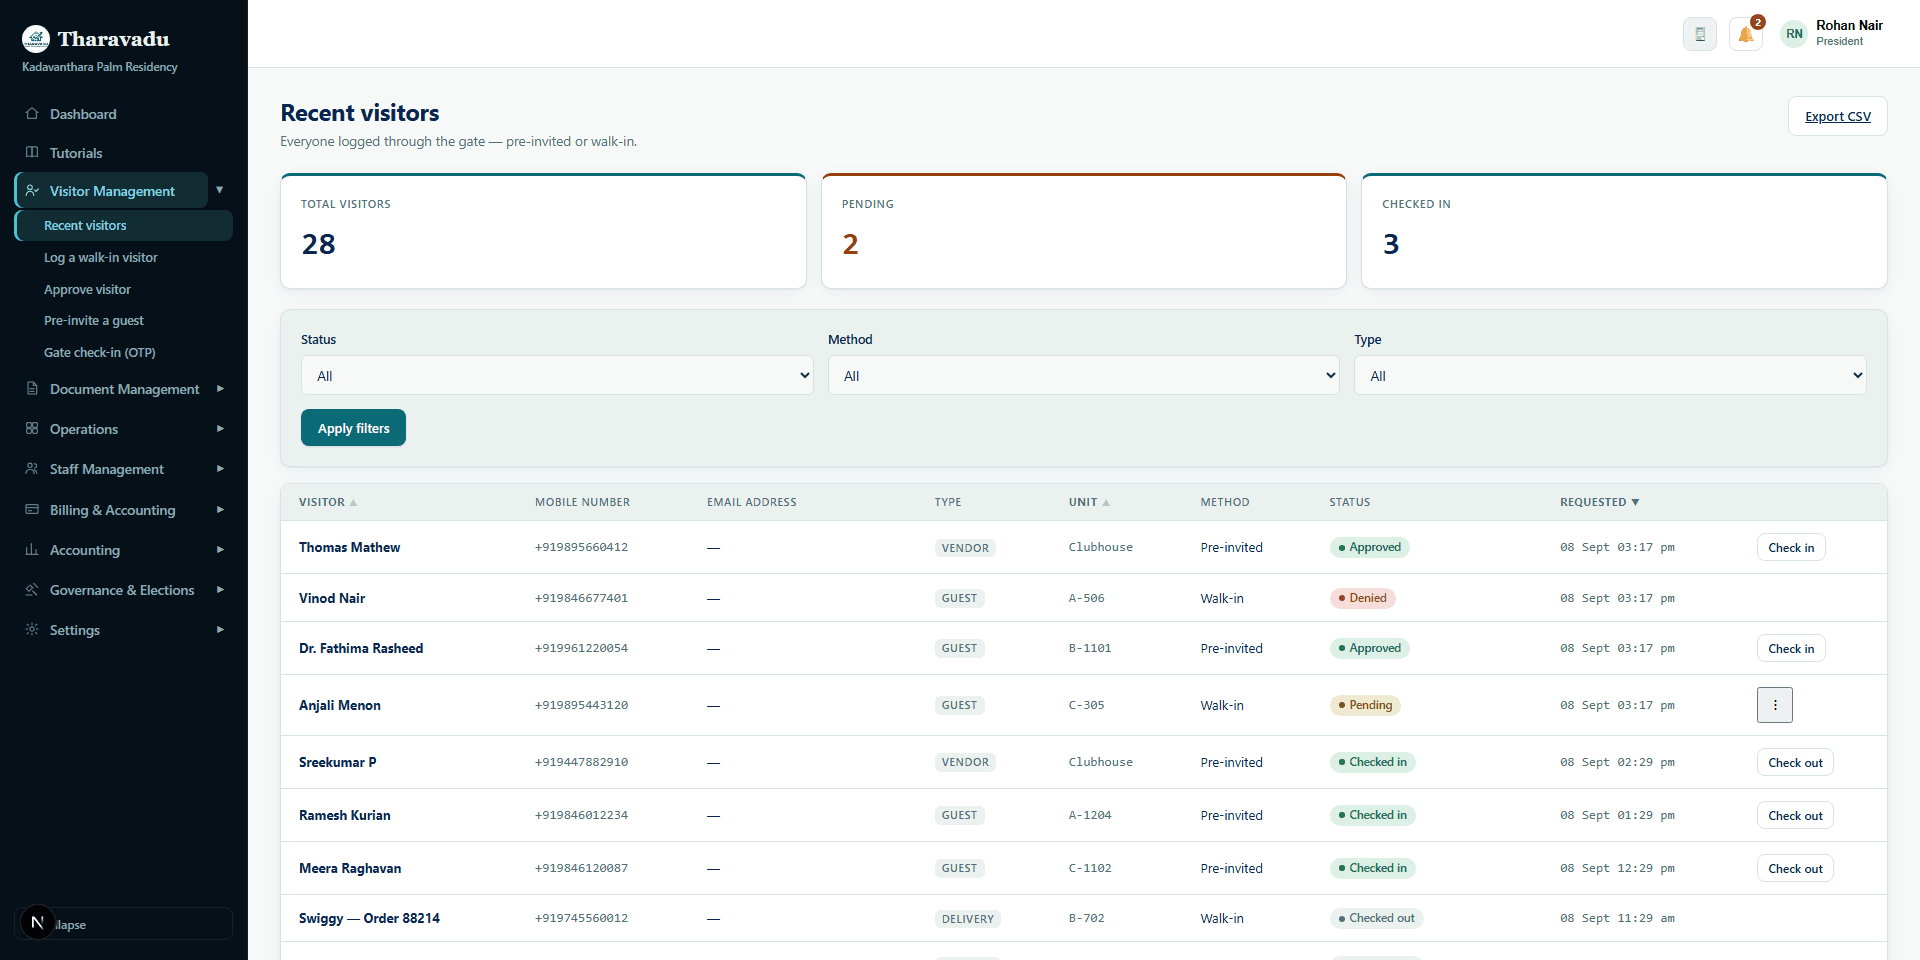
Task: Click the Dashboard home icon
Action: 32,114
